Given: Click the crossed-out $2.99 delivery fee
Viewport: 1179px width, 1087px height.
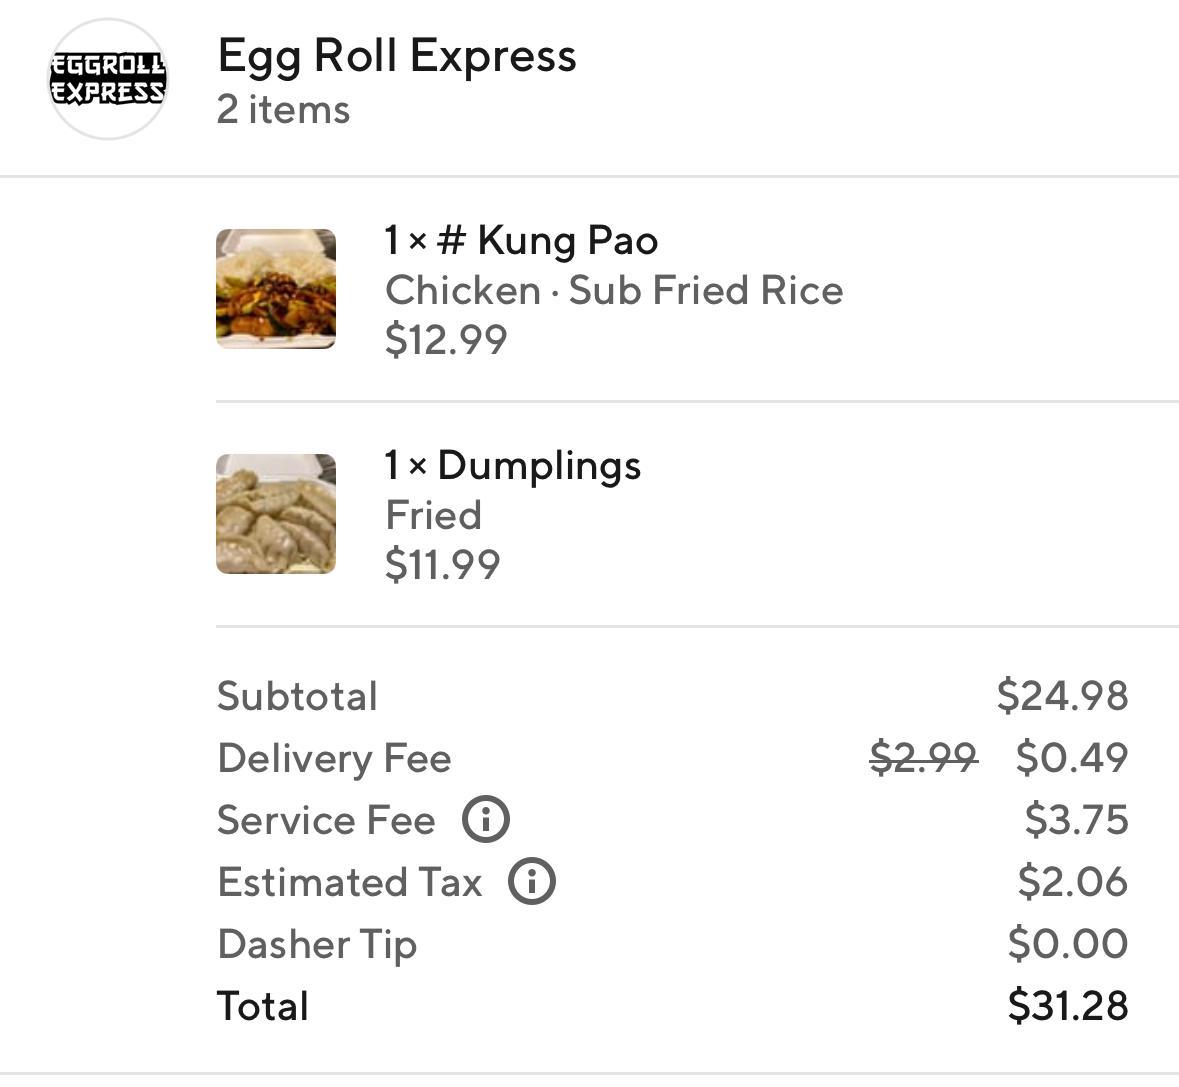Looking at the screenshot, I should (x=923, y=758).
